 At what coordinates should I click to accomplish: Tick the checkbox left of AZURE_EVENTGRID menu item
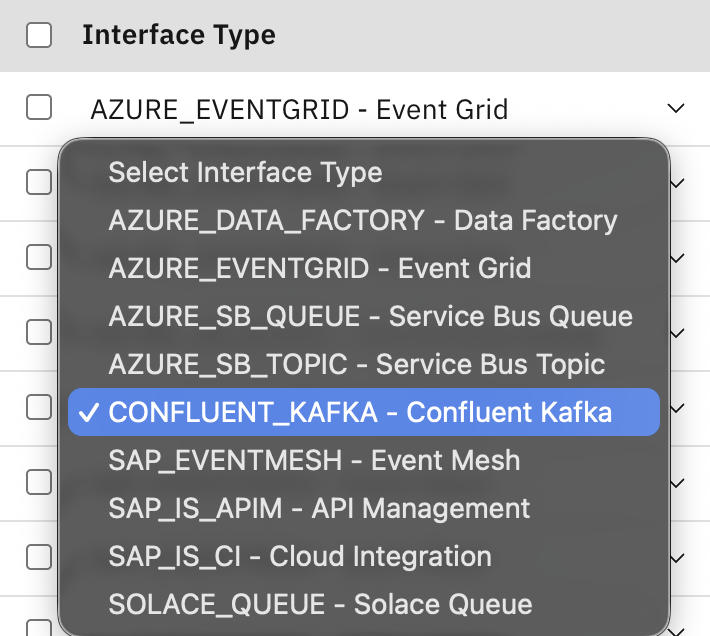pyautogui.click(x=39, y=257)
